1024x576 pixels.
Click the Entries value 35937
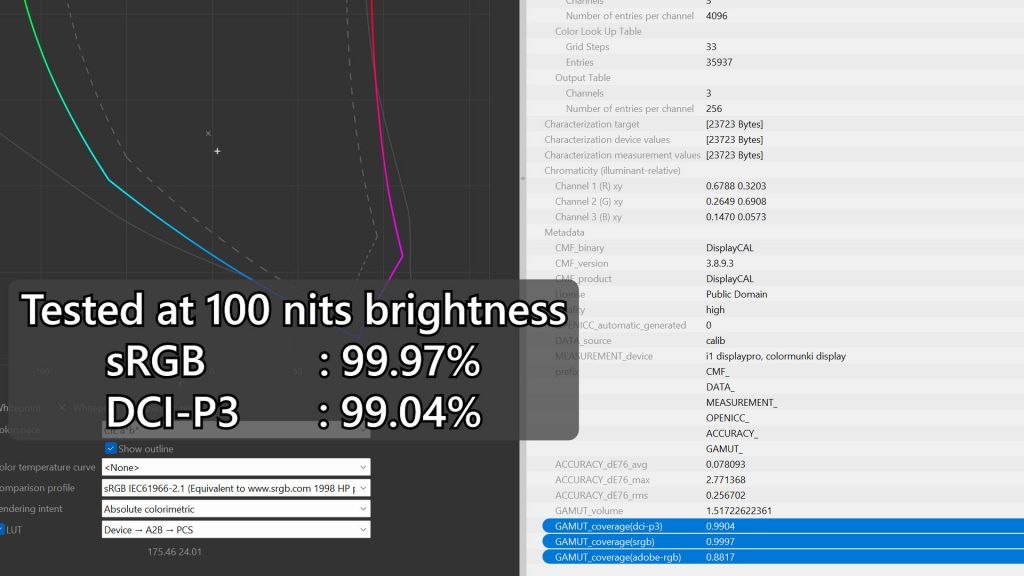pyautogui.click(x=719, y=62)
